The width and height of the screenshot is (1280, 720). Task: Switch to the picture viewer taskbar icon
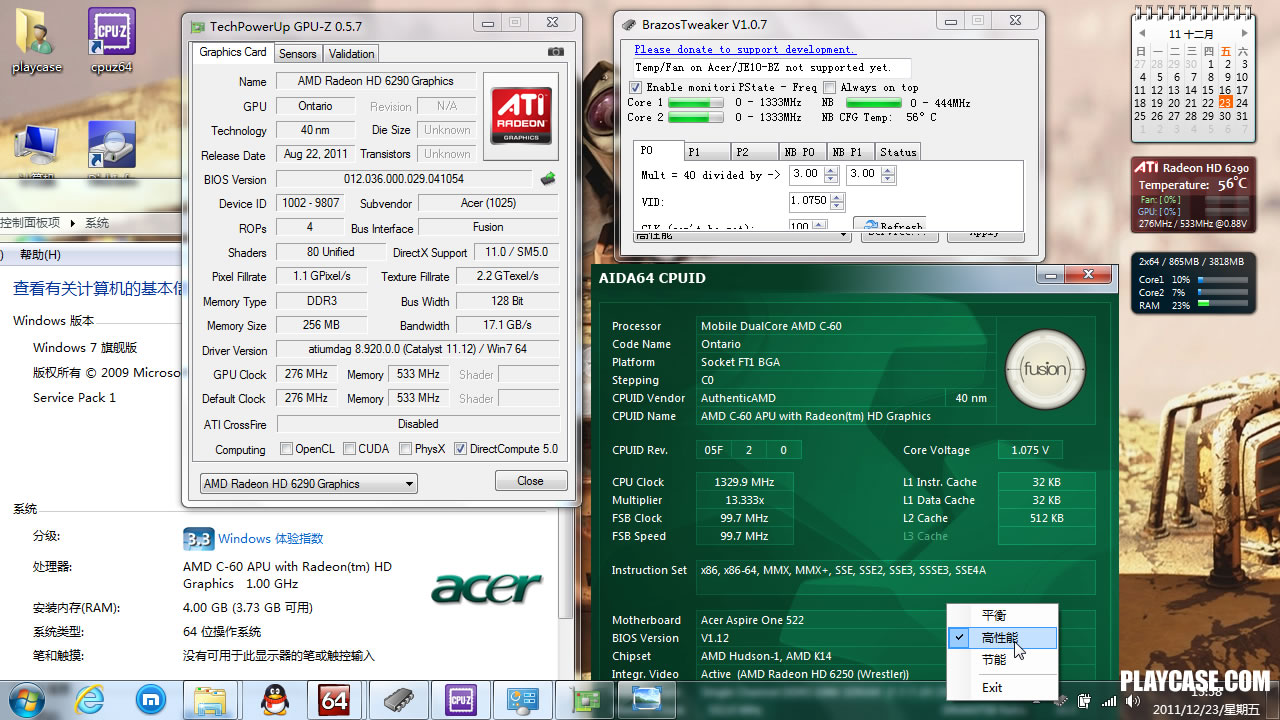[646, 699]
